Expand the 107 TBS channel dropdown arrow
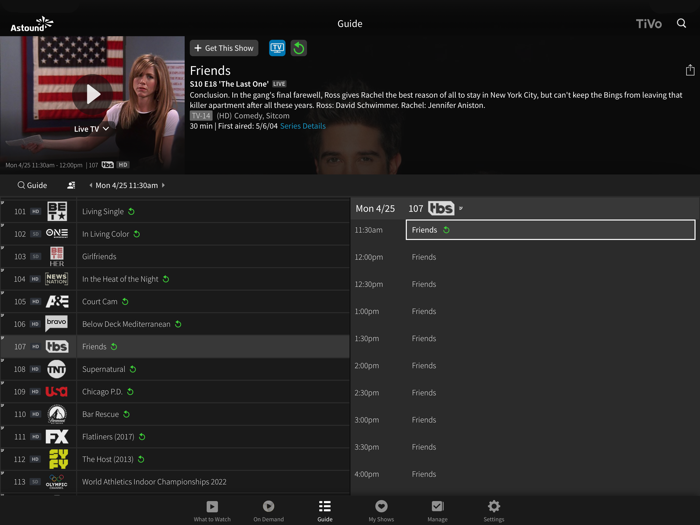700x525 pixels. [461, 208]
